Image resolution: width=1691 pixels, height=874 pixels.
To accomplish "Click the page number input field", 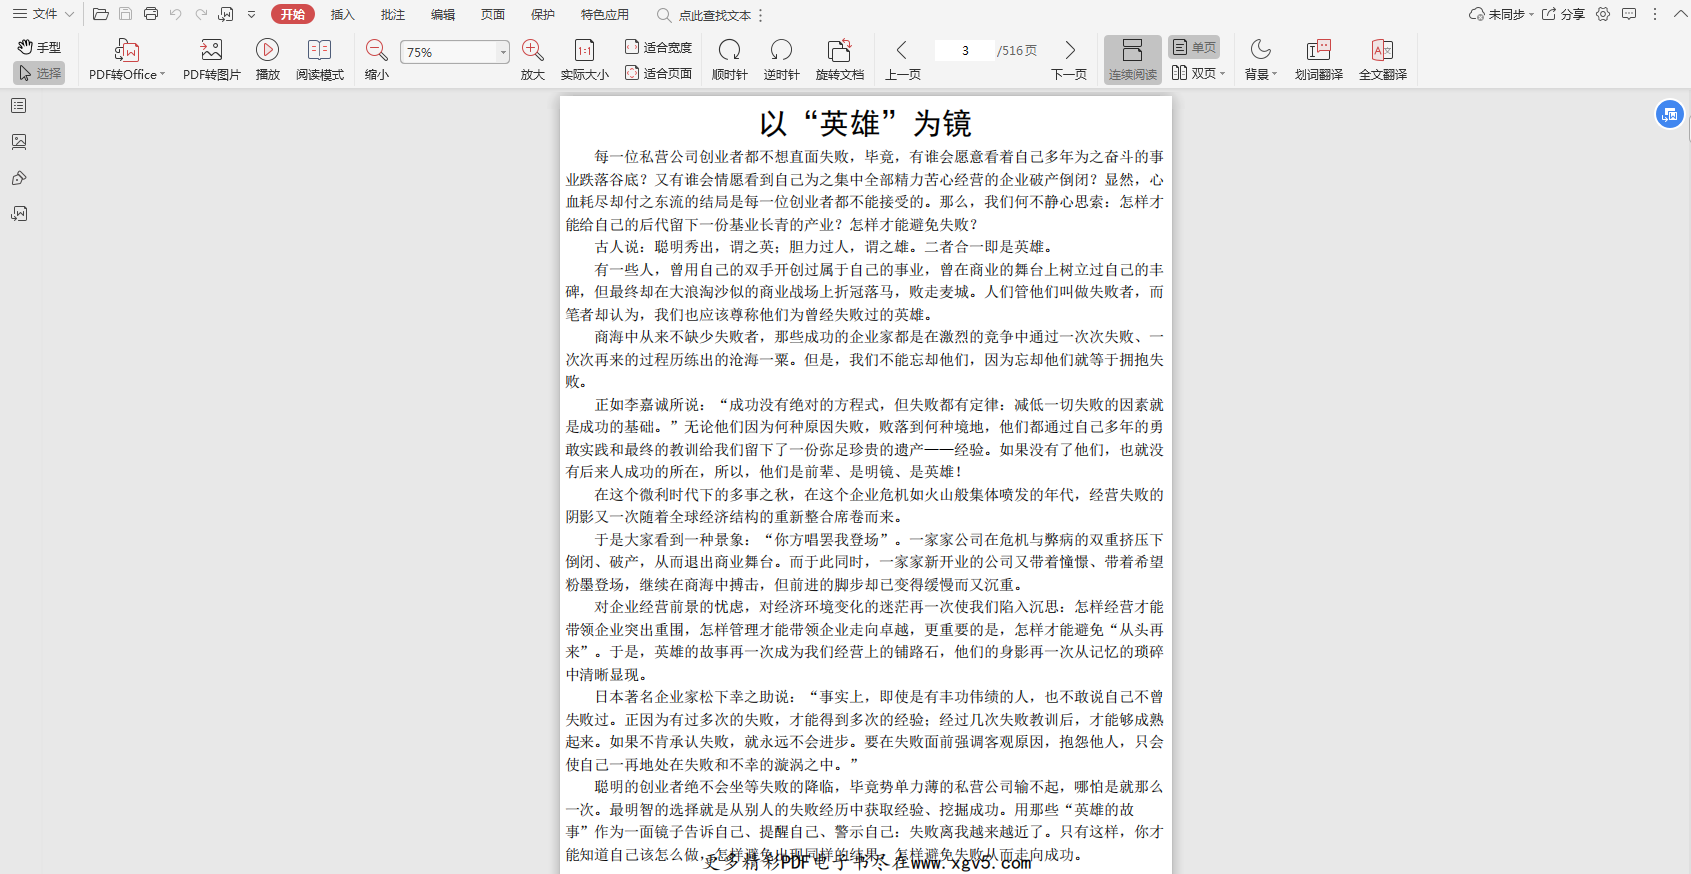I will 965,51.
